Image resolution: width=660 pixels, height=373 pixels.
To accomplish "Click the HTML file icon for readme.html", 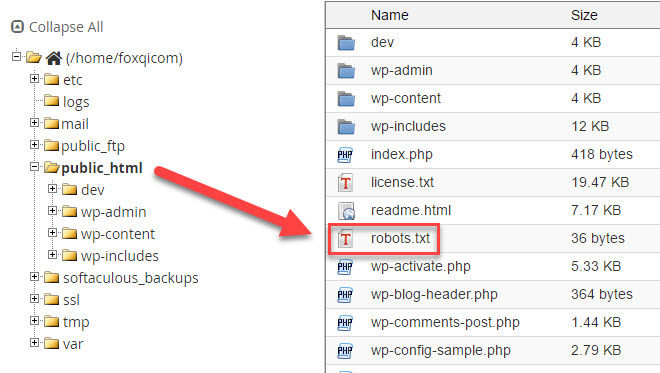I will (x=346, y=211).
